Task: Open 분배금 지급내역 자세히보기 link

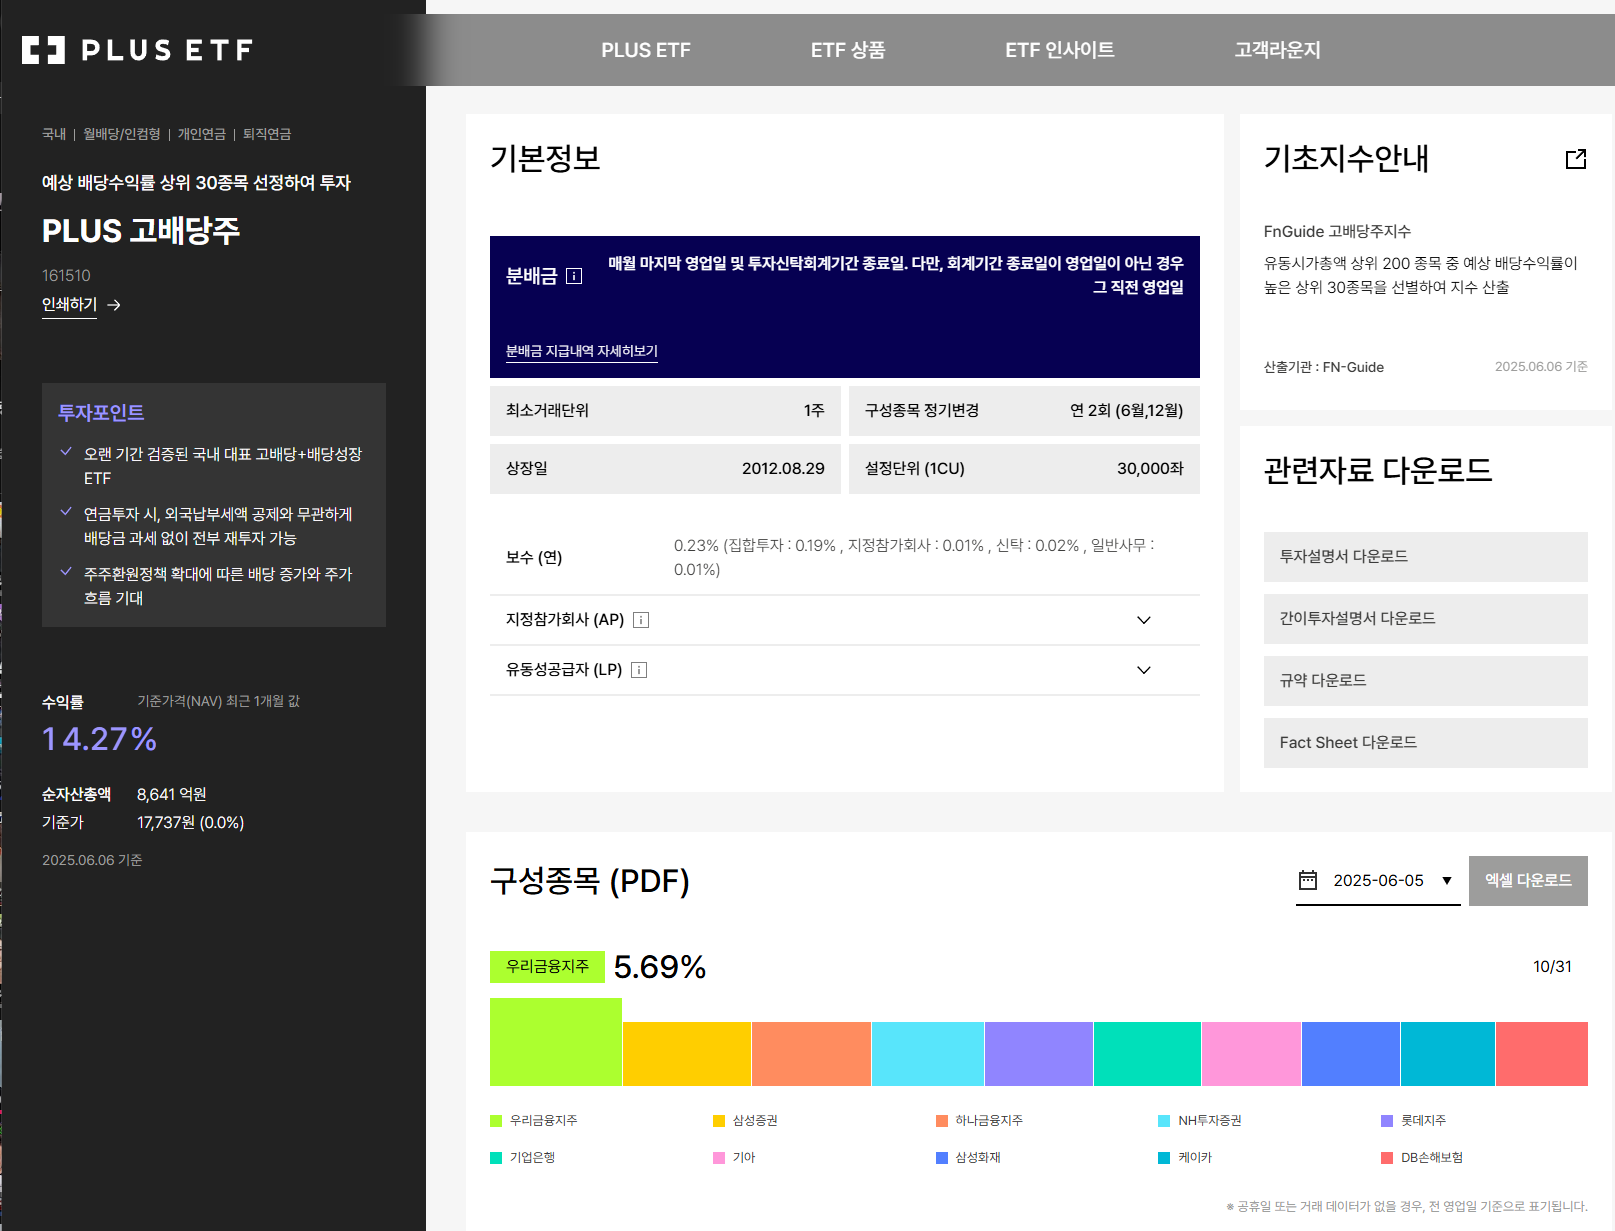Action: pos(582,351)
